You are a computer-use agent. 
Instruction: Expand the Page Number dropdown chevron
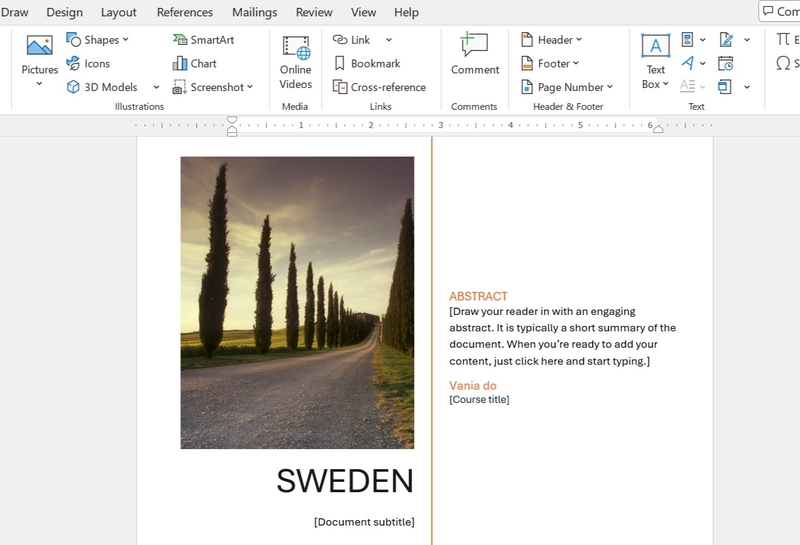(x=610, y=87)
